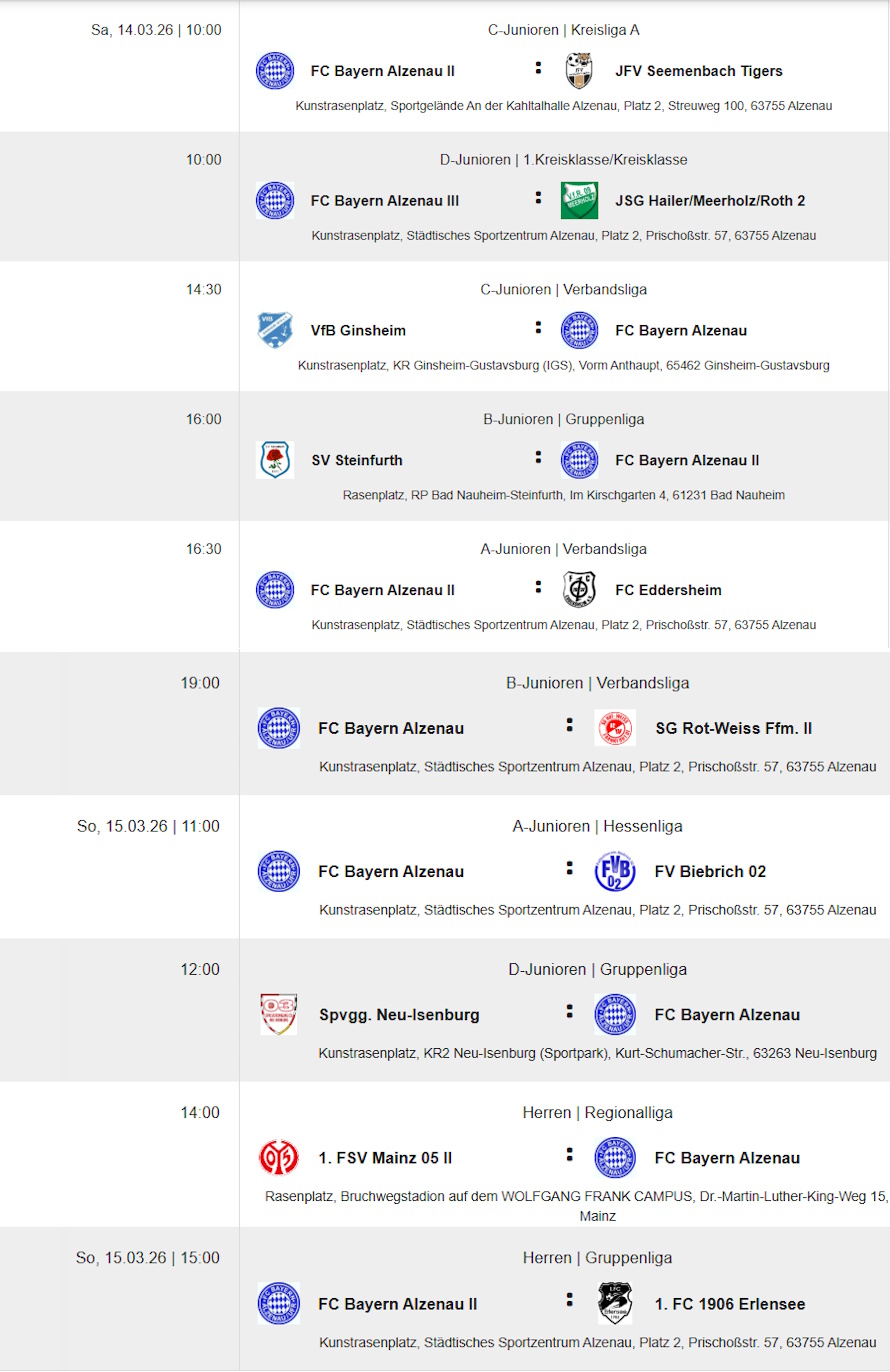The width and height of the screenshot is (890, 1372).
Task: Click the SG Rot-Weiss Ffm. II logo
Action: (614, 728)
